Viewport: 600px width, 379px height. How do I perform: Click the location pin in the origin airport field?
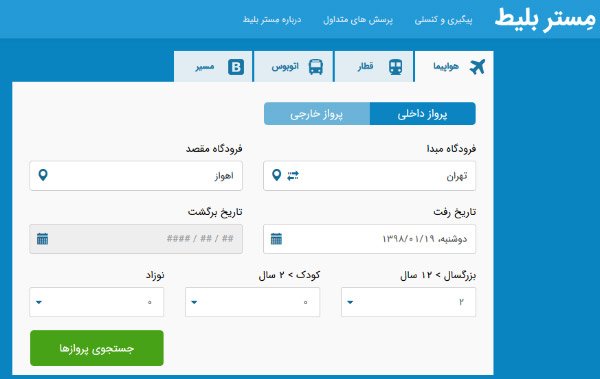coord(276,175)
